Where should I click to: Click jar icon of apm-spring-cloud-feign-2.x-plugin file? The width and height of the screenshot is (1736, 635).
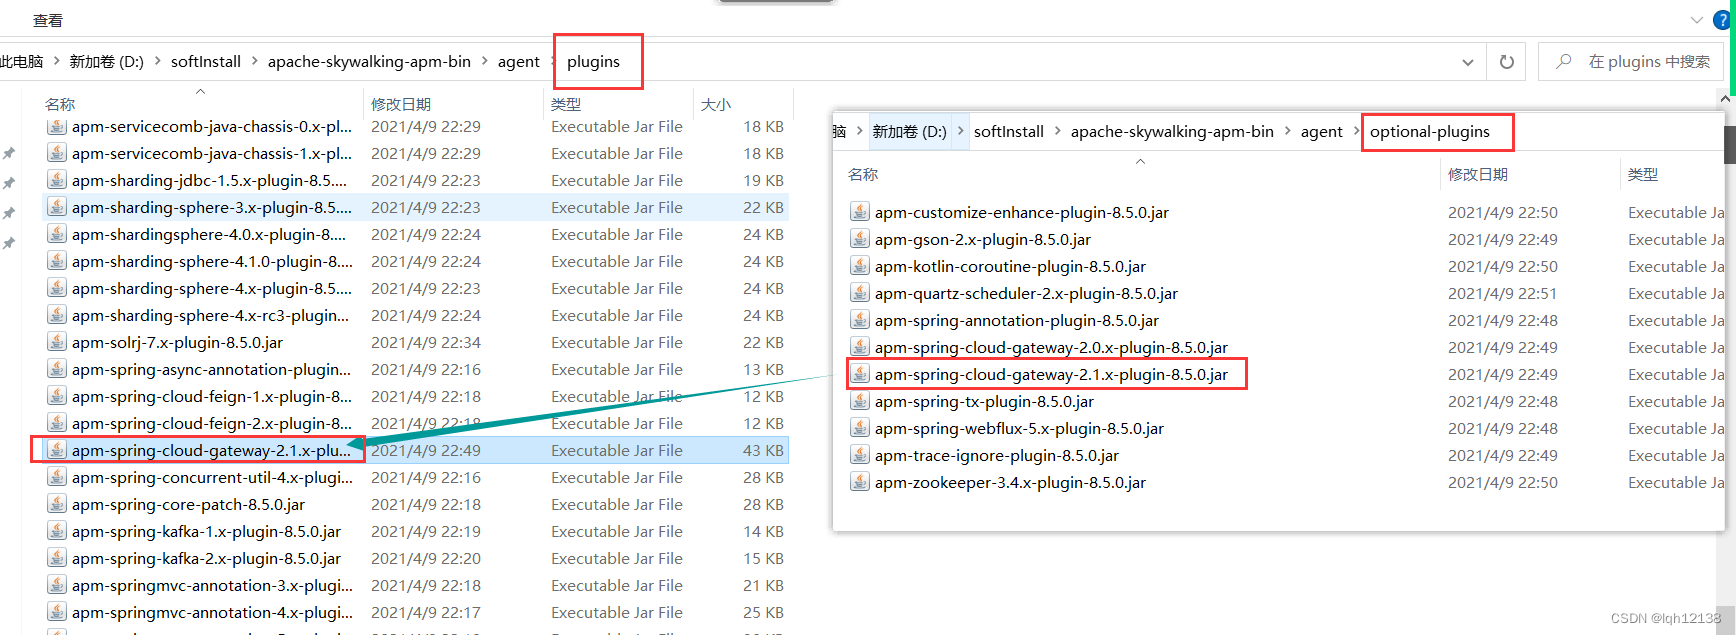click(x=57, y=423)
